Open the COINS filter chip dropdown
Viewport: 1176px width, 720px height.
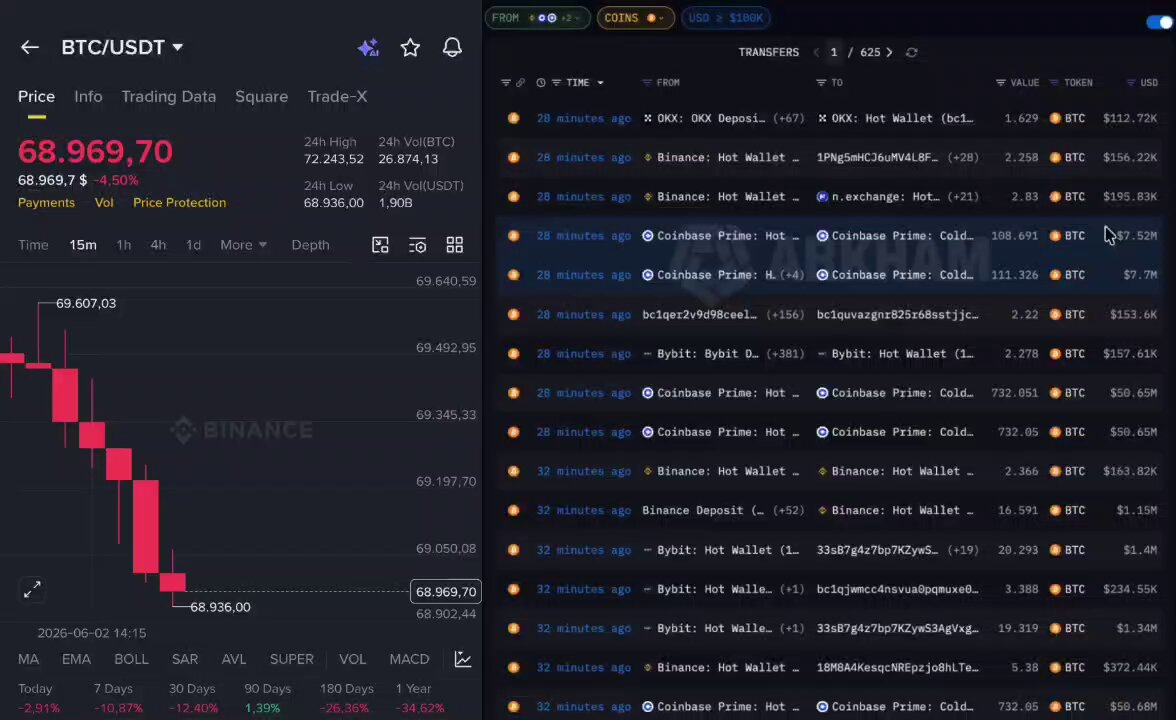click(x=635, y=18)
